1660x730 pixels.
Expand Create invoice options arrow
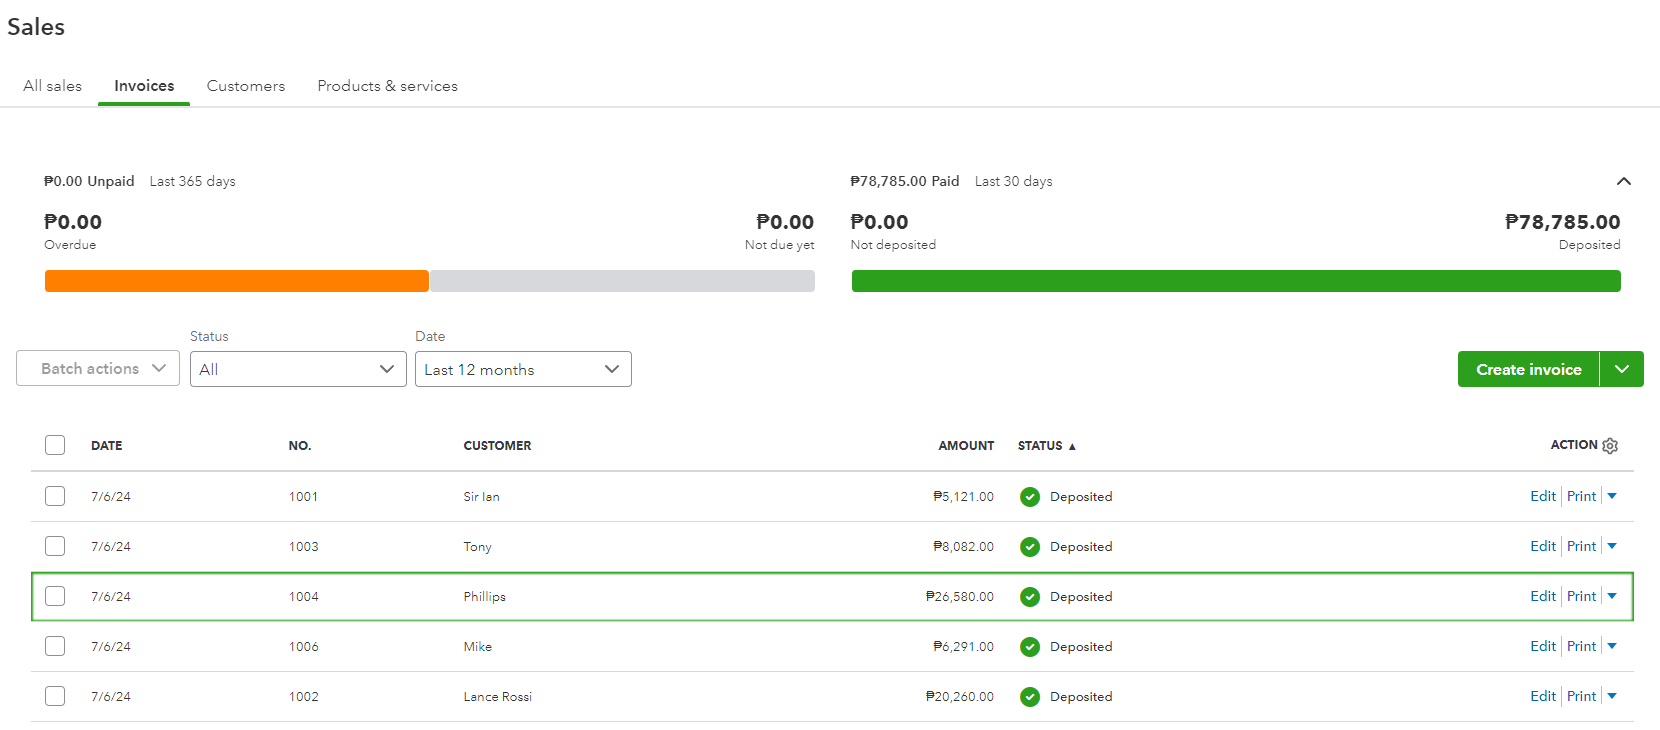pos(1622,369)
